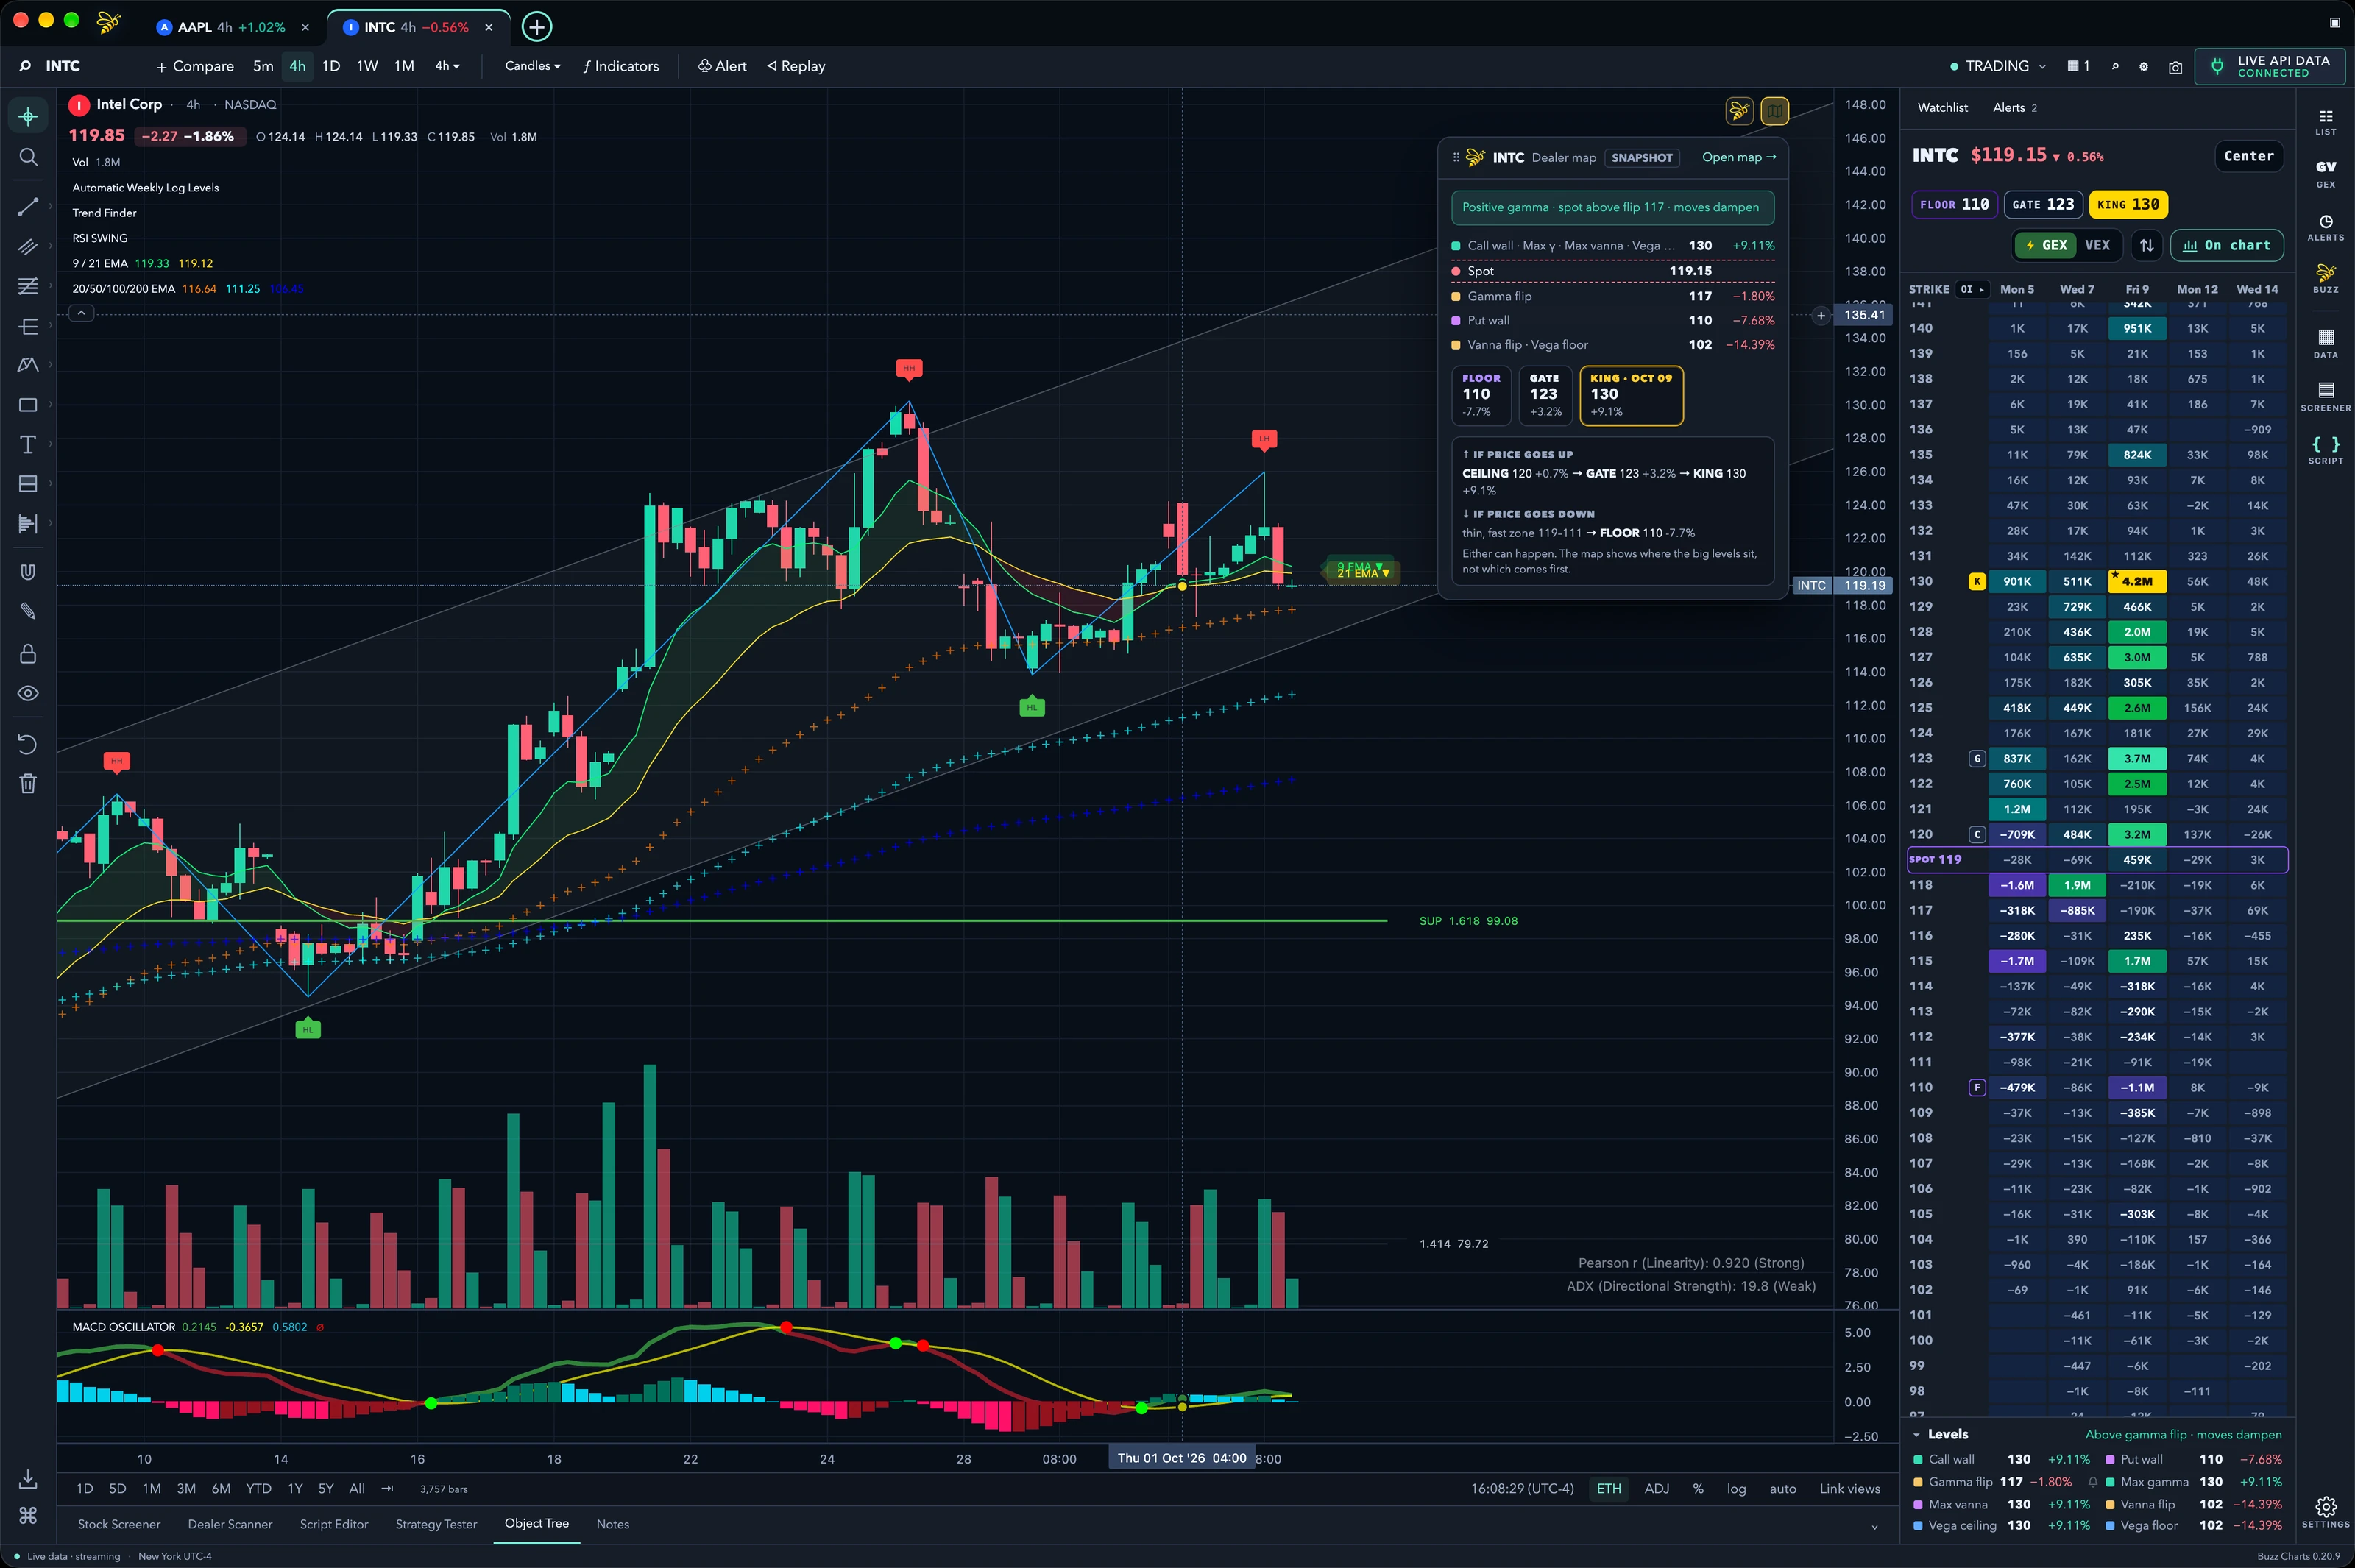The height and width of the screenshot is (1568, 2355).
Task: Select the GEX exposure mode
Action: (x=2046, y=245)
